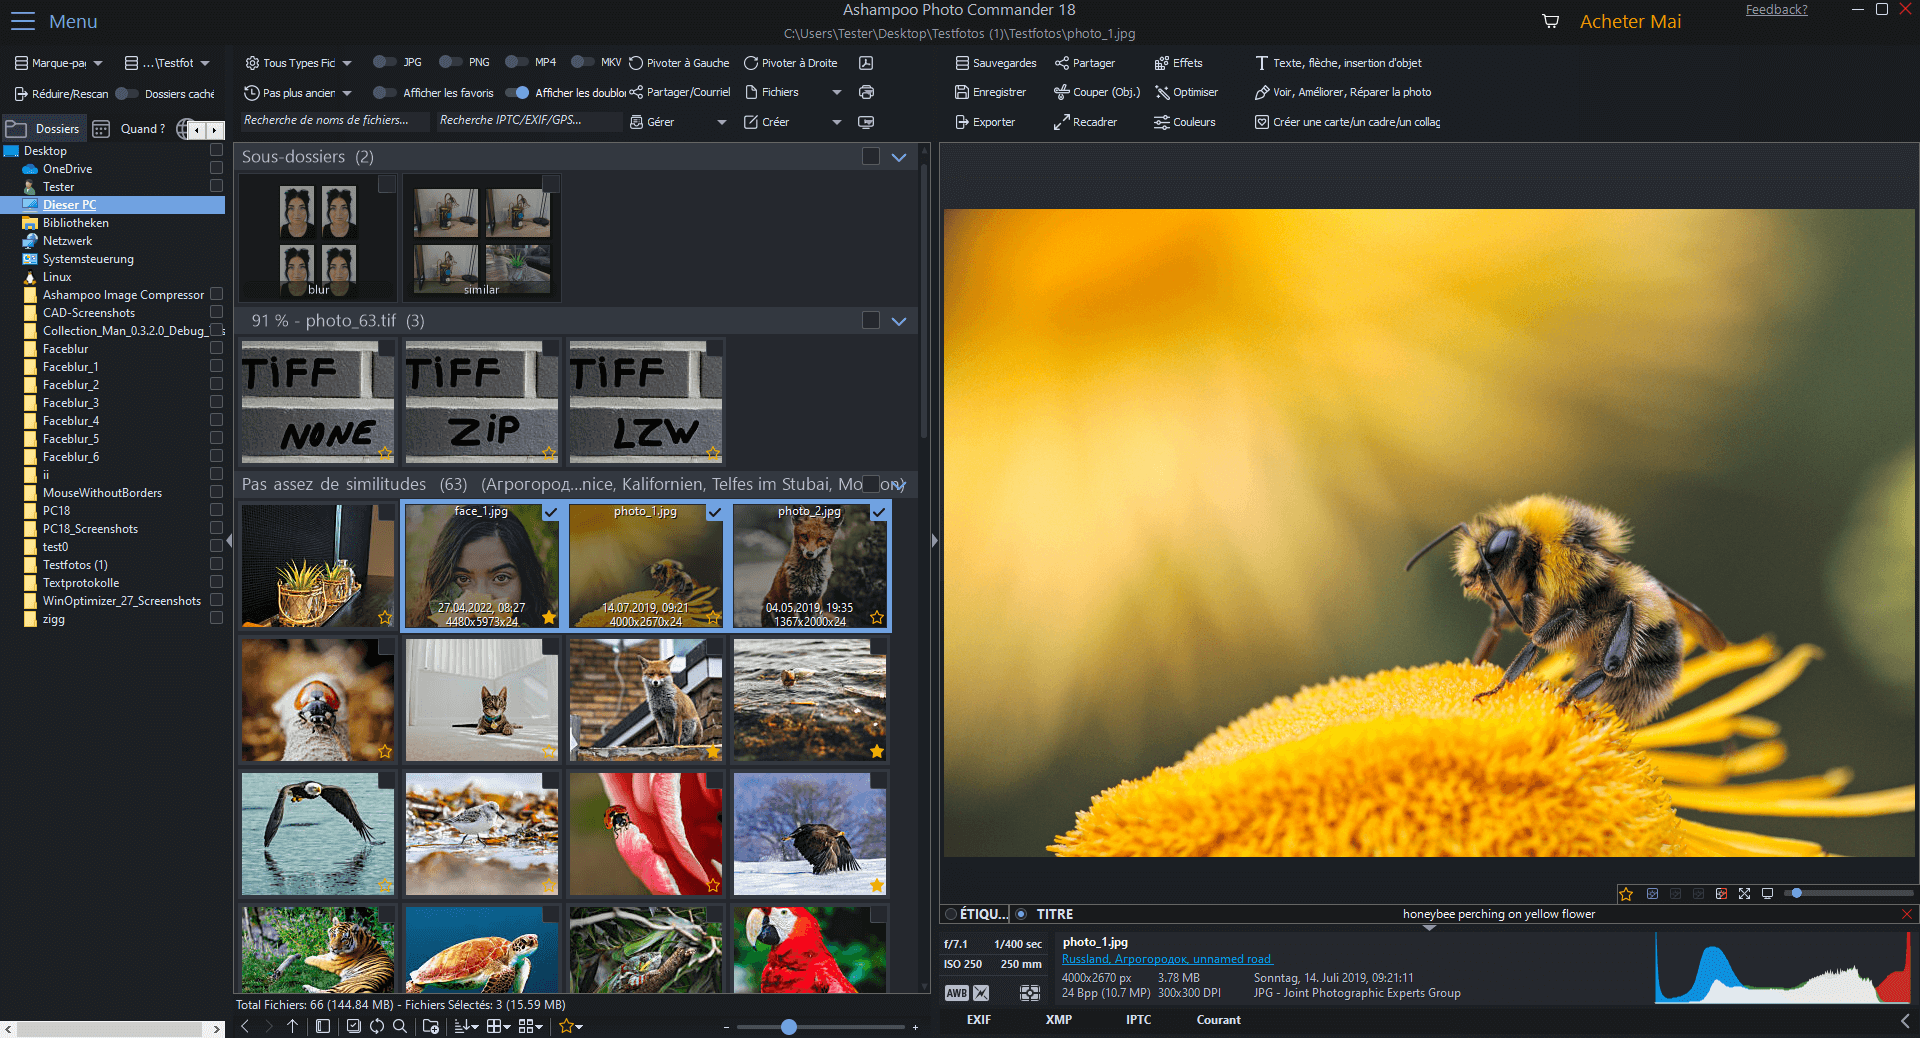Viewport: 1920px width, 1038px height.
Task: Toggle the Dossiers cachés switch
Action: click(x=127, y=94)
